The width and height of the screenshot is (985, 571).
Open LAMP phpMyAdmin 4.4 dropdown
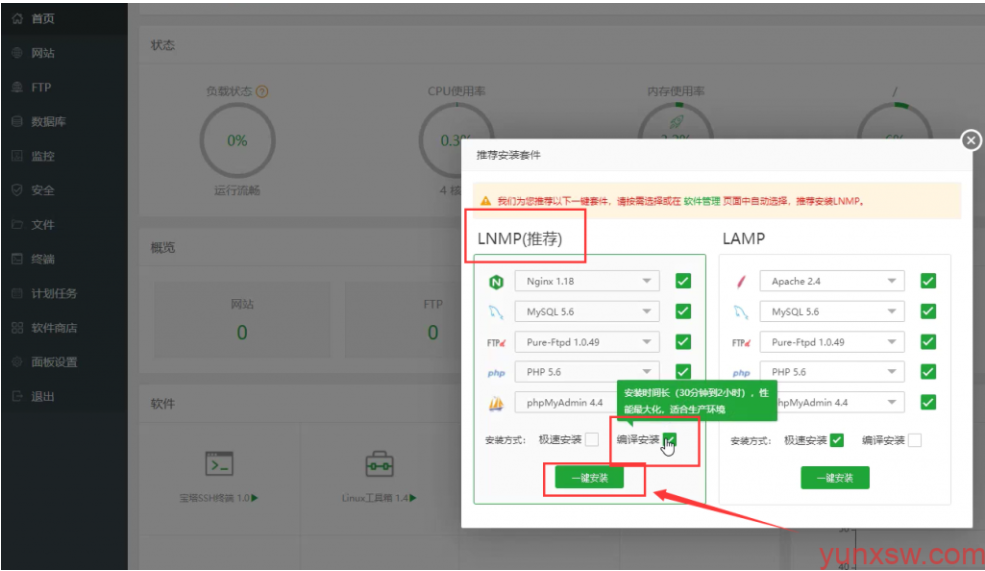(x=841, y=402)
